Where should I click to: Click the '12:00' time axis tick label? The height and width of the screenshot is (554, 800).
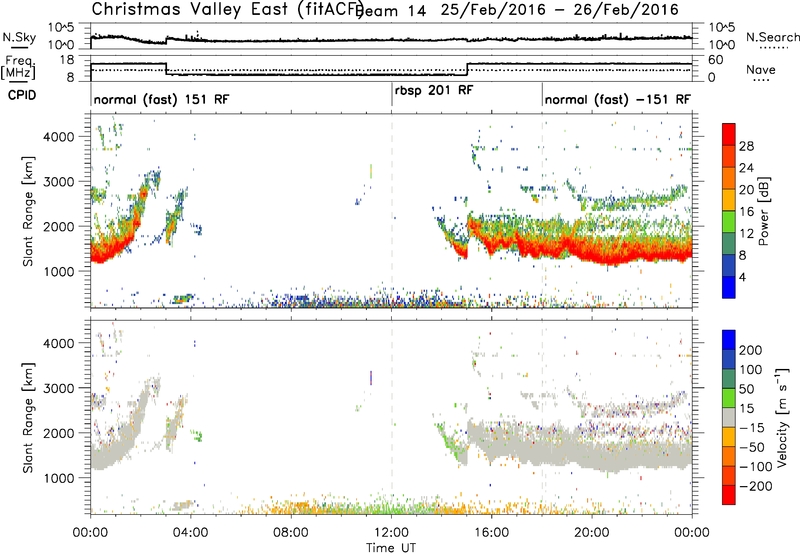point(391,533)
